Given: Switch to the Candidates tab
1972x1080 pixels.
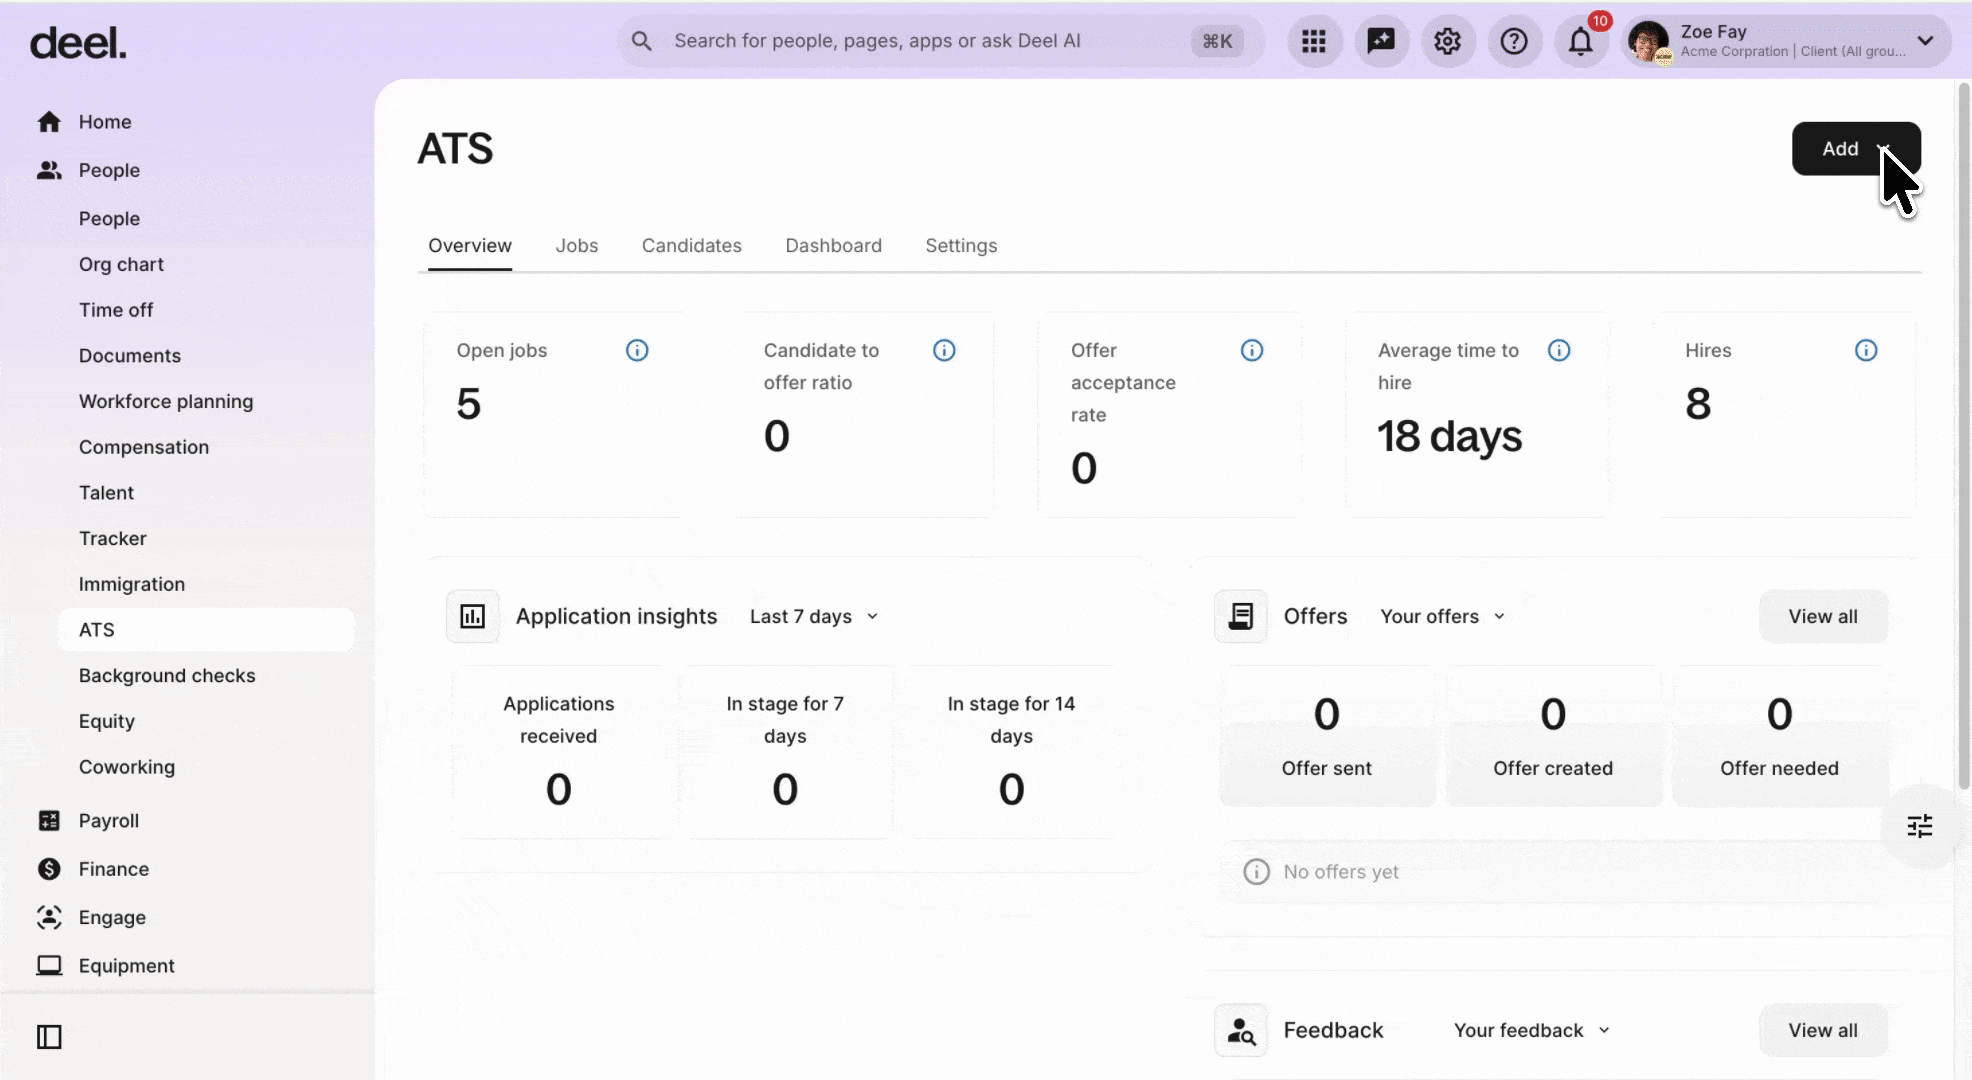Looking at the screenshot, I should (691, 245).
